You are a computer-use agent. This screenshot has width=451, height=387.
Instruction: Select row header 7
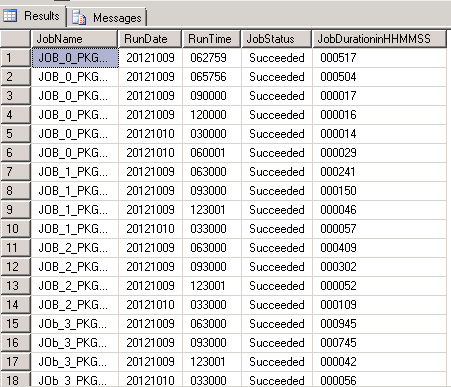click(x=15, y=172)
